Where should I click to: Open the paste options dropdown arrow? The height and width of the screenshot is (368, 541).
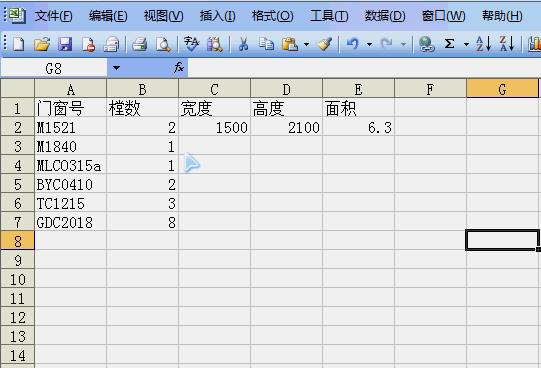coord(306,44)
